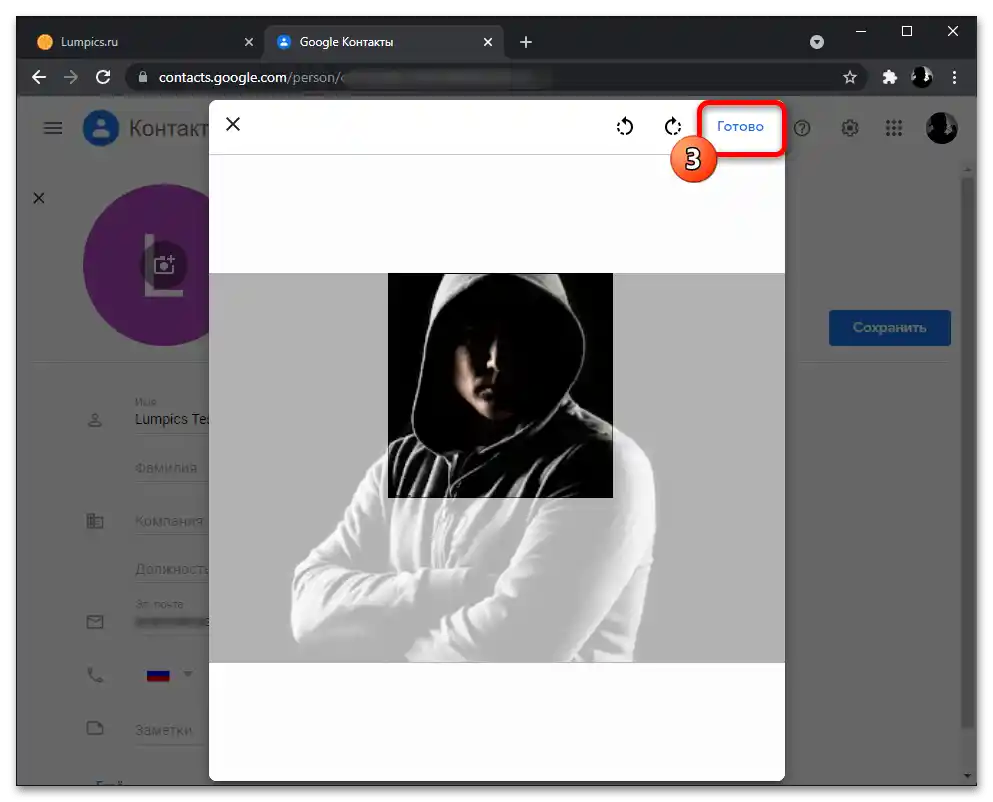Screen dimensions: 993x802
Task: Click the Готово button
Action: tap(740, 127)
